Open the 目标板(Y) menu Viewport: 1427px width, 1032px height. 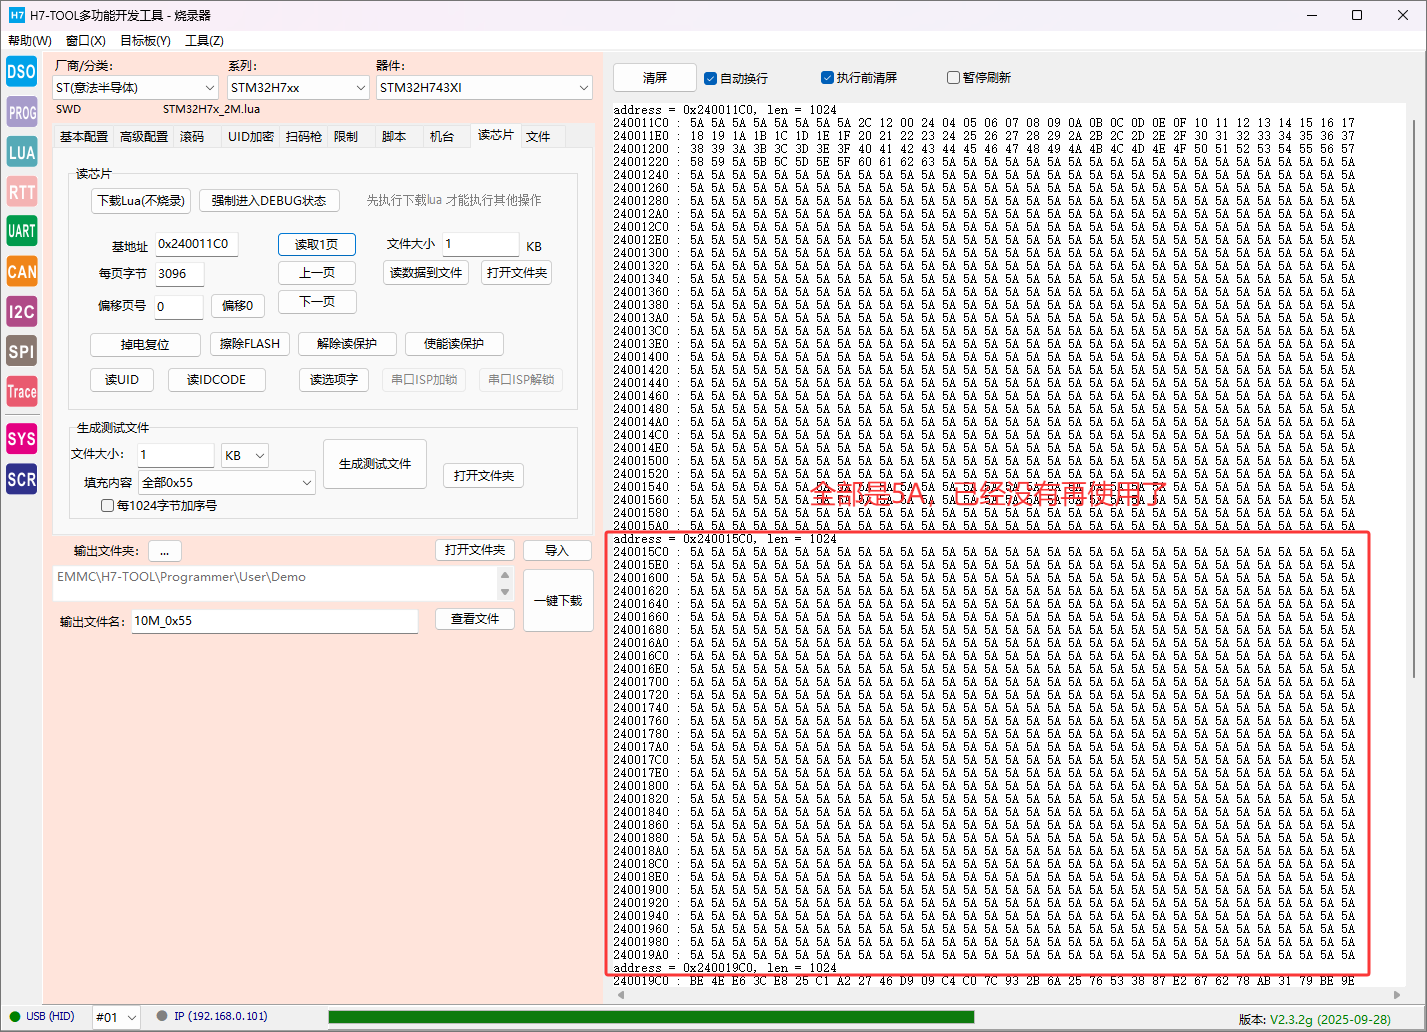pos(145,41)
